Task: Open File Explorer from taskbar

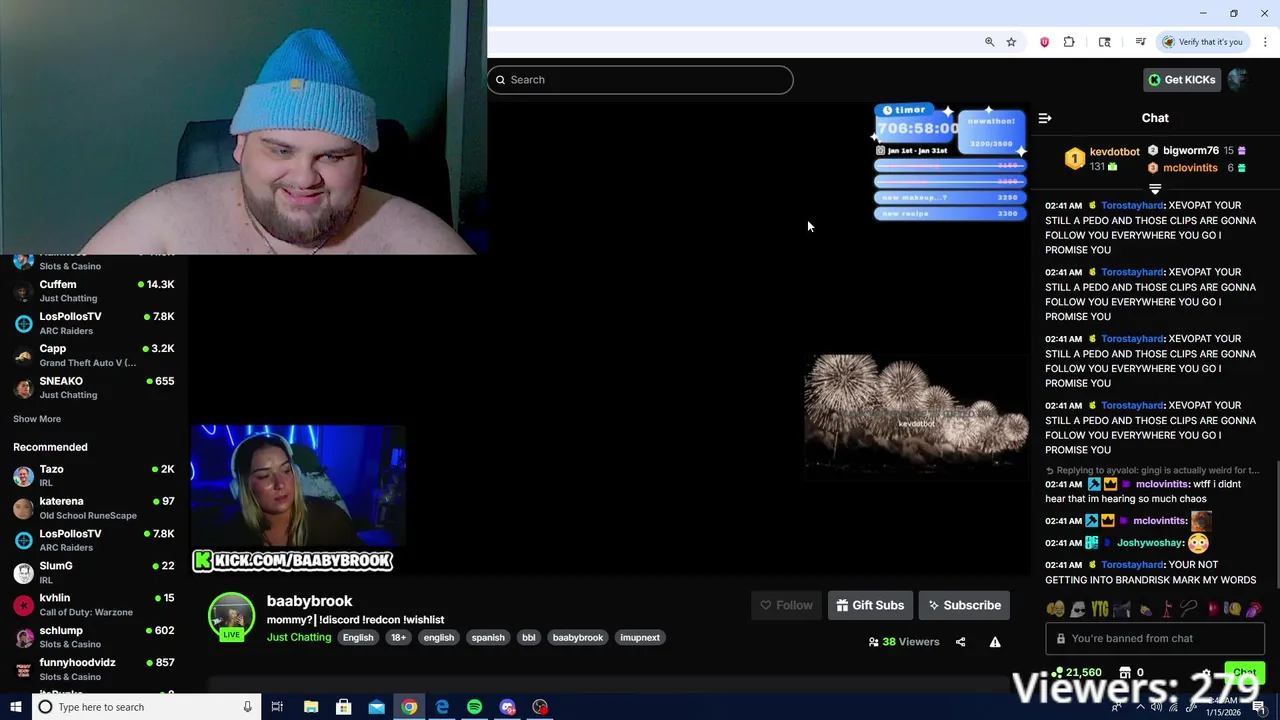Action: 311,707
